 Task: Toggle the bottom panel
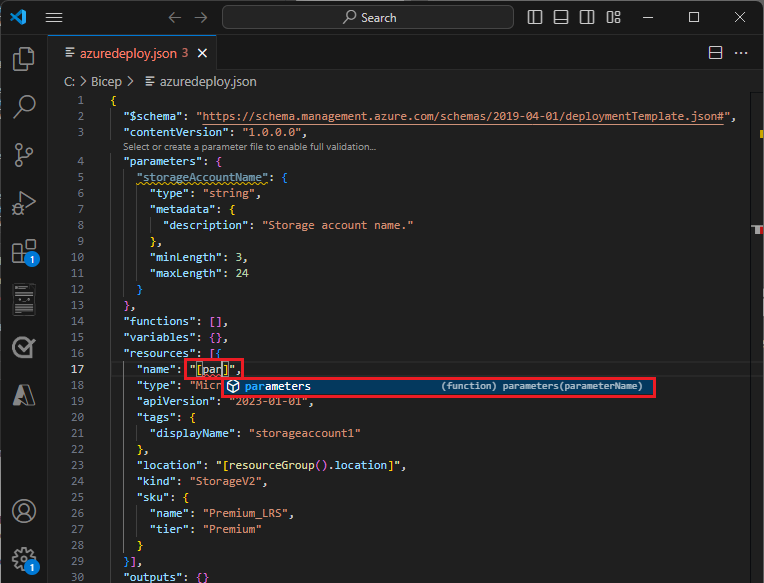pos(561,18)
